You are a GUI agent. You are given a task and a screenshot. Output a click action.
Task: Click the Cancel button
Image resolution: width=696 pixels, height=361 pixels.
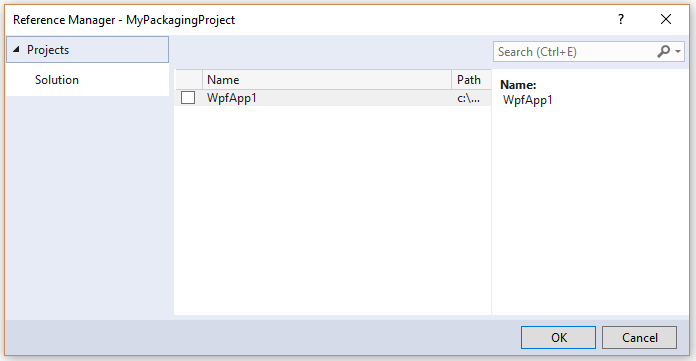(x=639, y=337)
